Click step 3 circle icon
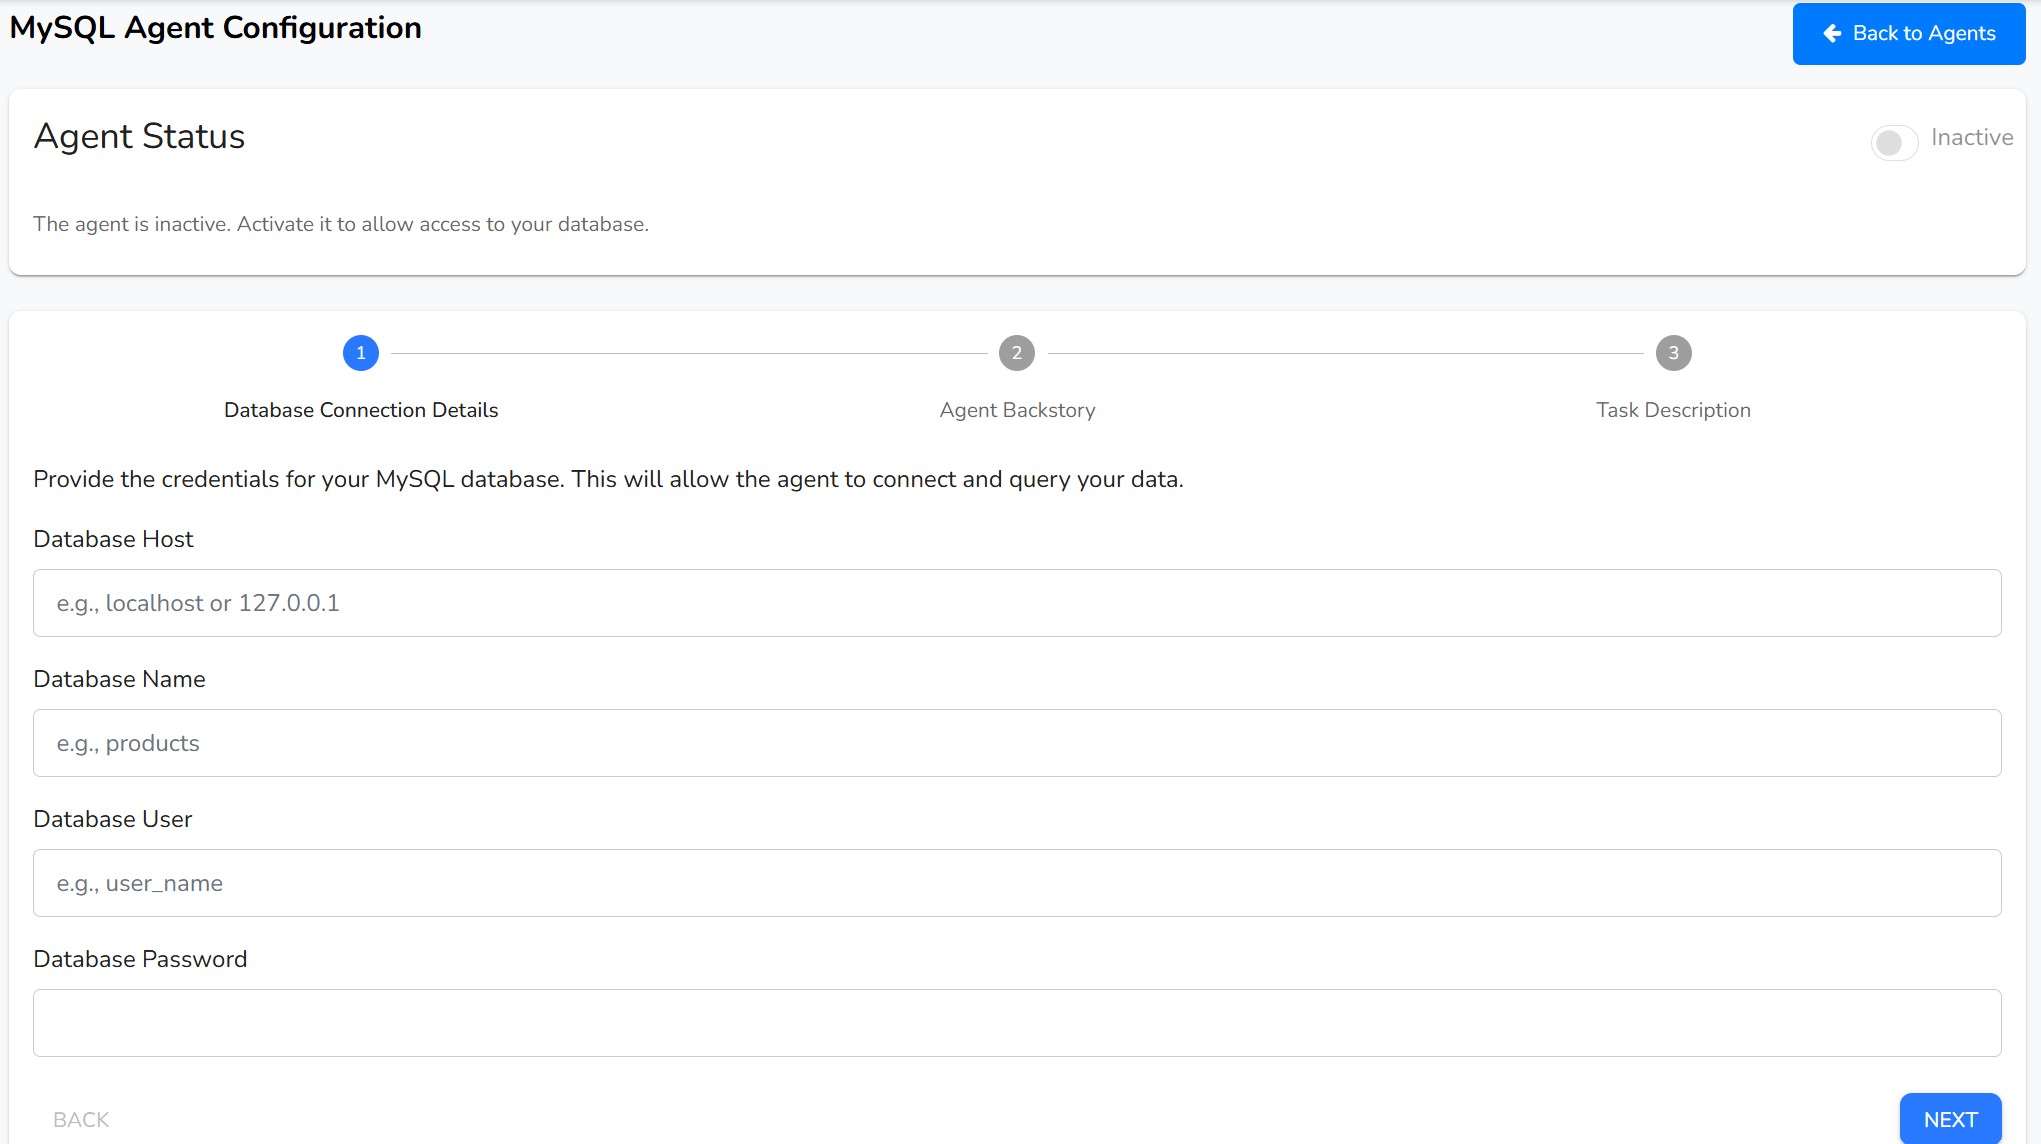The image size is (2041, 1144). click(1673, 353)
